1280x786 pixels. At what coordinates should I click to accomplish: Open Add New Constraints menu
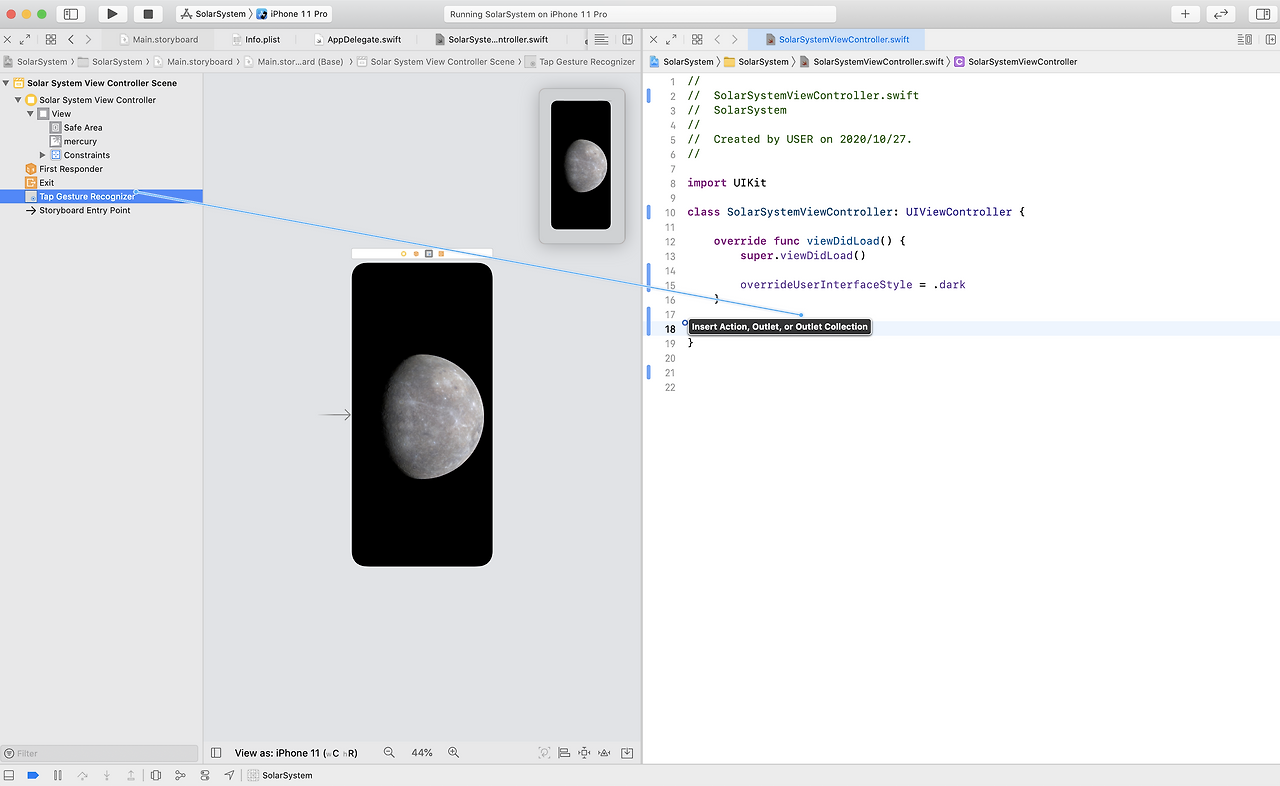click(x=585, y=753)
